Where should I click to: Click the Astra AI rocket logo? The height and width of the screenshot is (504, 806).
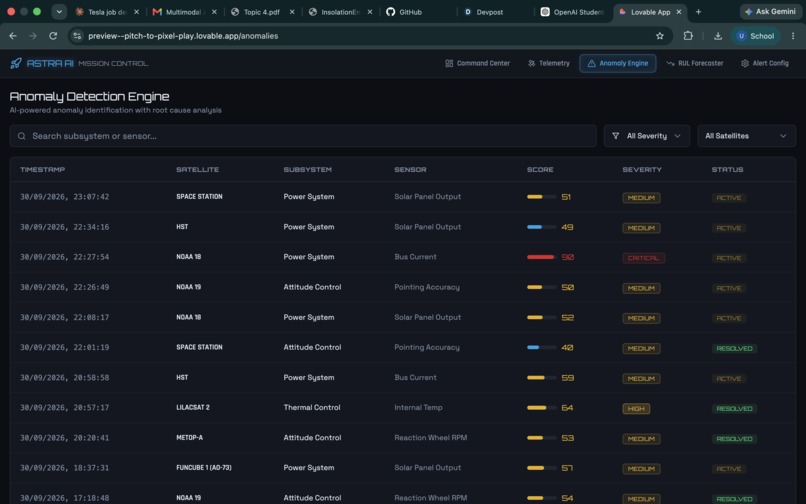click(x=16, y=63)
